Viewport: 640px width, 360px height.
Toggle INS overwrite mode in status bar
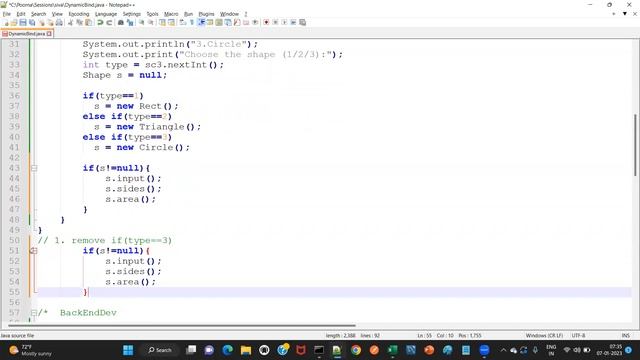[x=625, y=336]
